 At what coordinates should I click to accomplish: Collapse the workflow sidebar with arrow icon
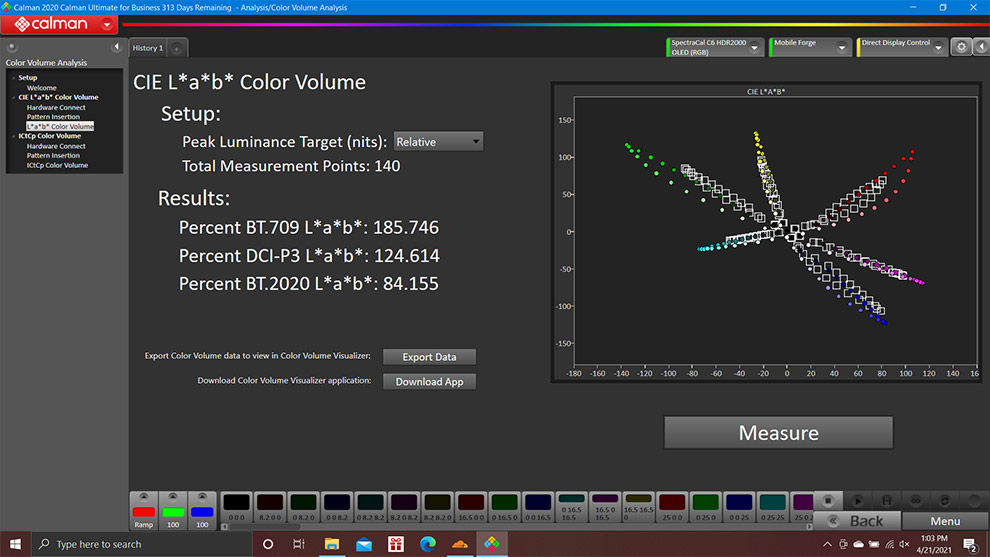pyautogui.click(x=116, y=47)
